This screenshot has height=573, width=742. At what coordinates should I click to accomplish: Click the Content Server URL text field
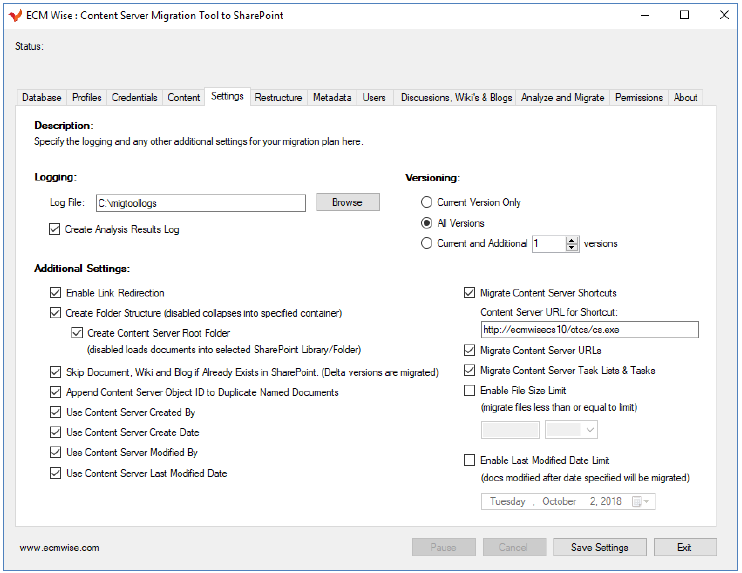pyautogui.click(x=588, y=330)
